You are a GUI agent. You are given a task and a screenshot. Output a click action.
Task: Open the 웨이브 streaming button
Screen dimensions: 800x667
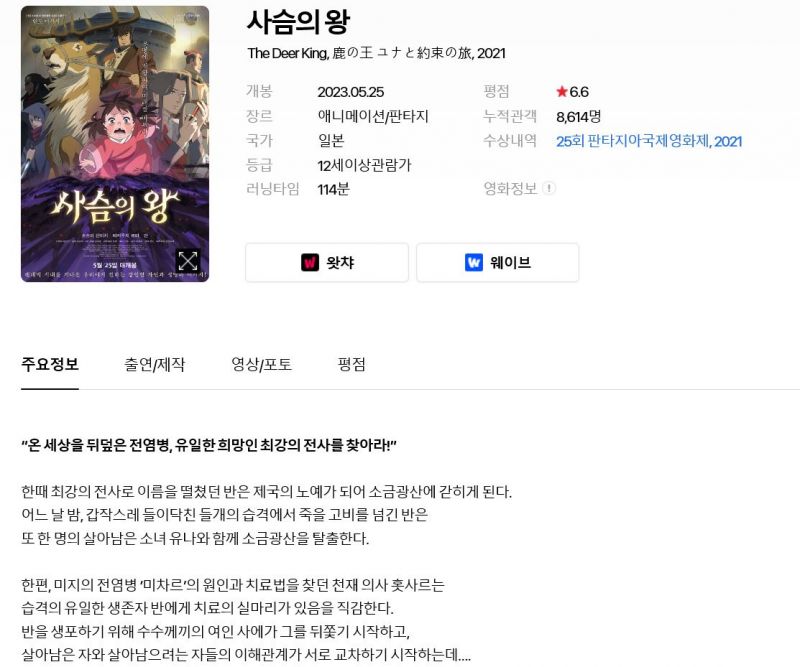tap(497, 262)
